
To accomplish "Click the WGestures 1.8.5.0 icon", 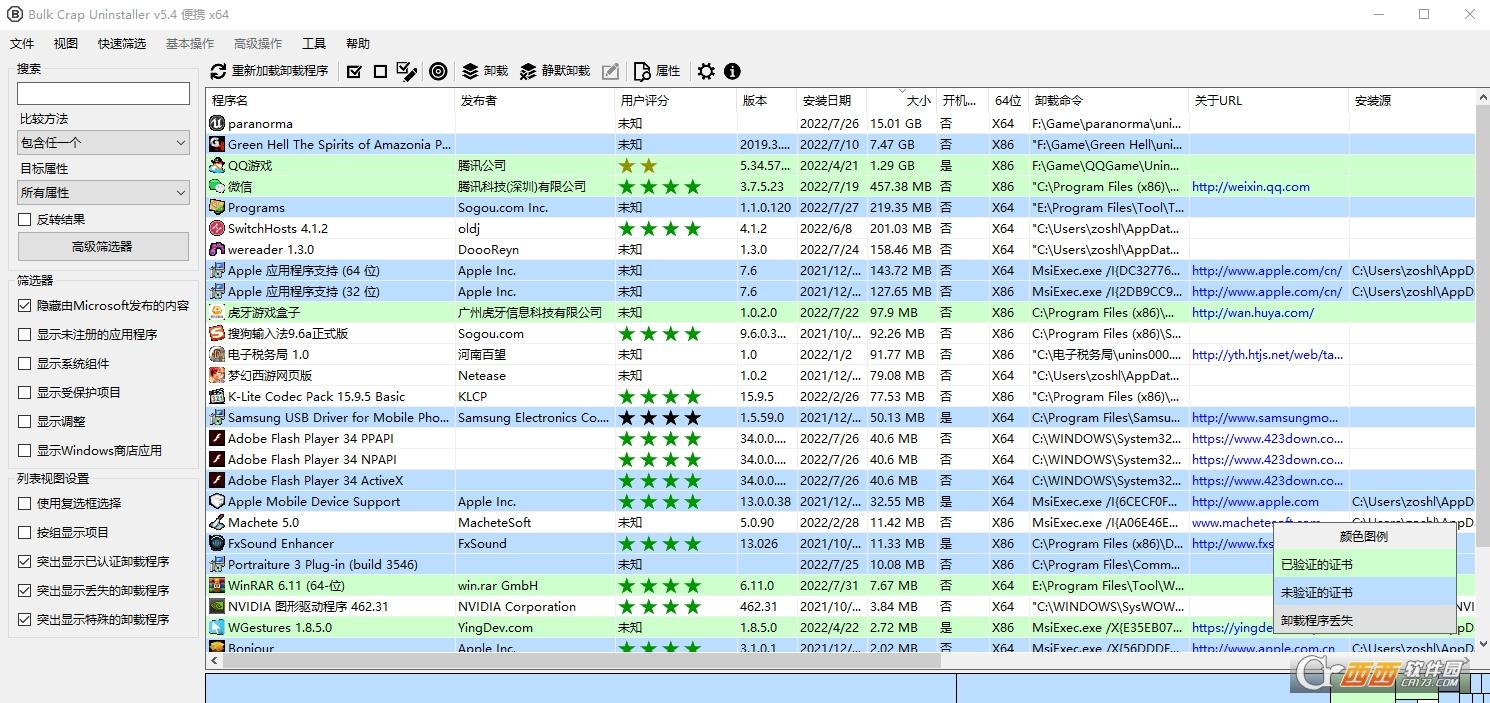I will tap(217, 628).
